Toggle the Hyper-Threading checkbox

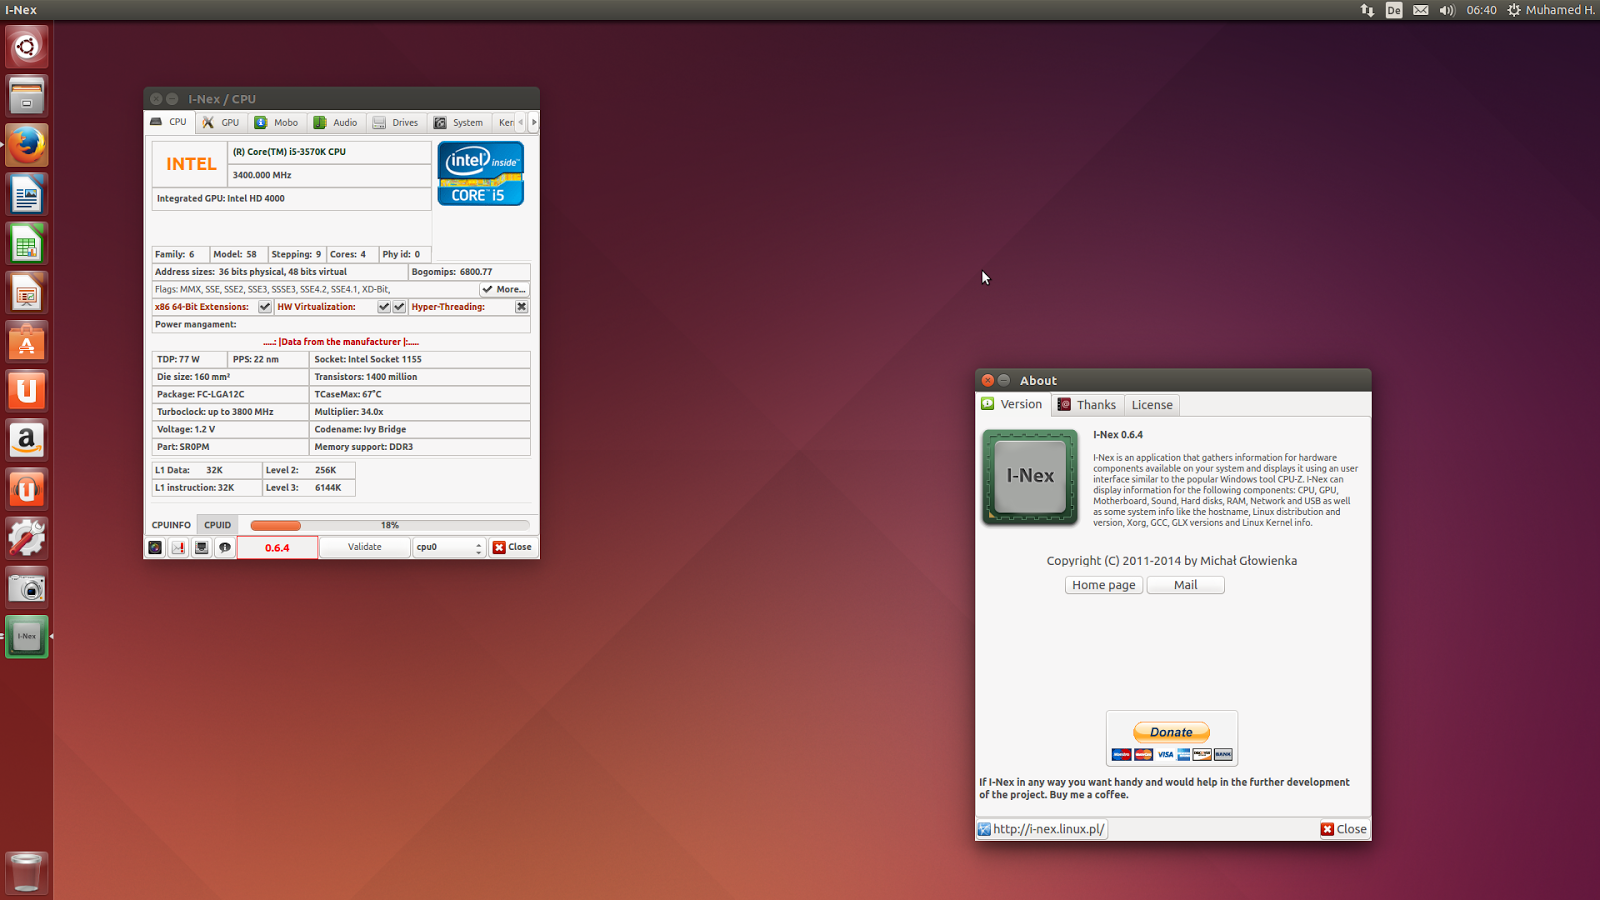pyautogui.click(x=522, y=307)
